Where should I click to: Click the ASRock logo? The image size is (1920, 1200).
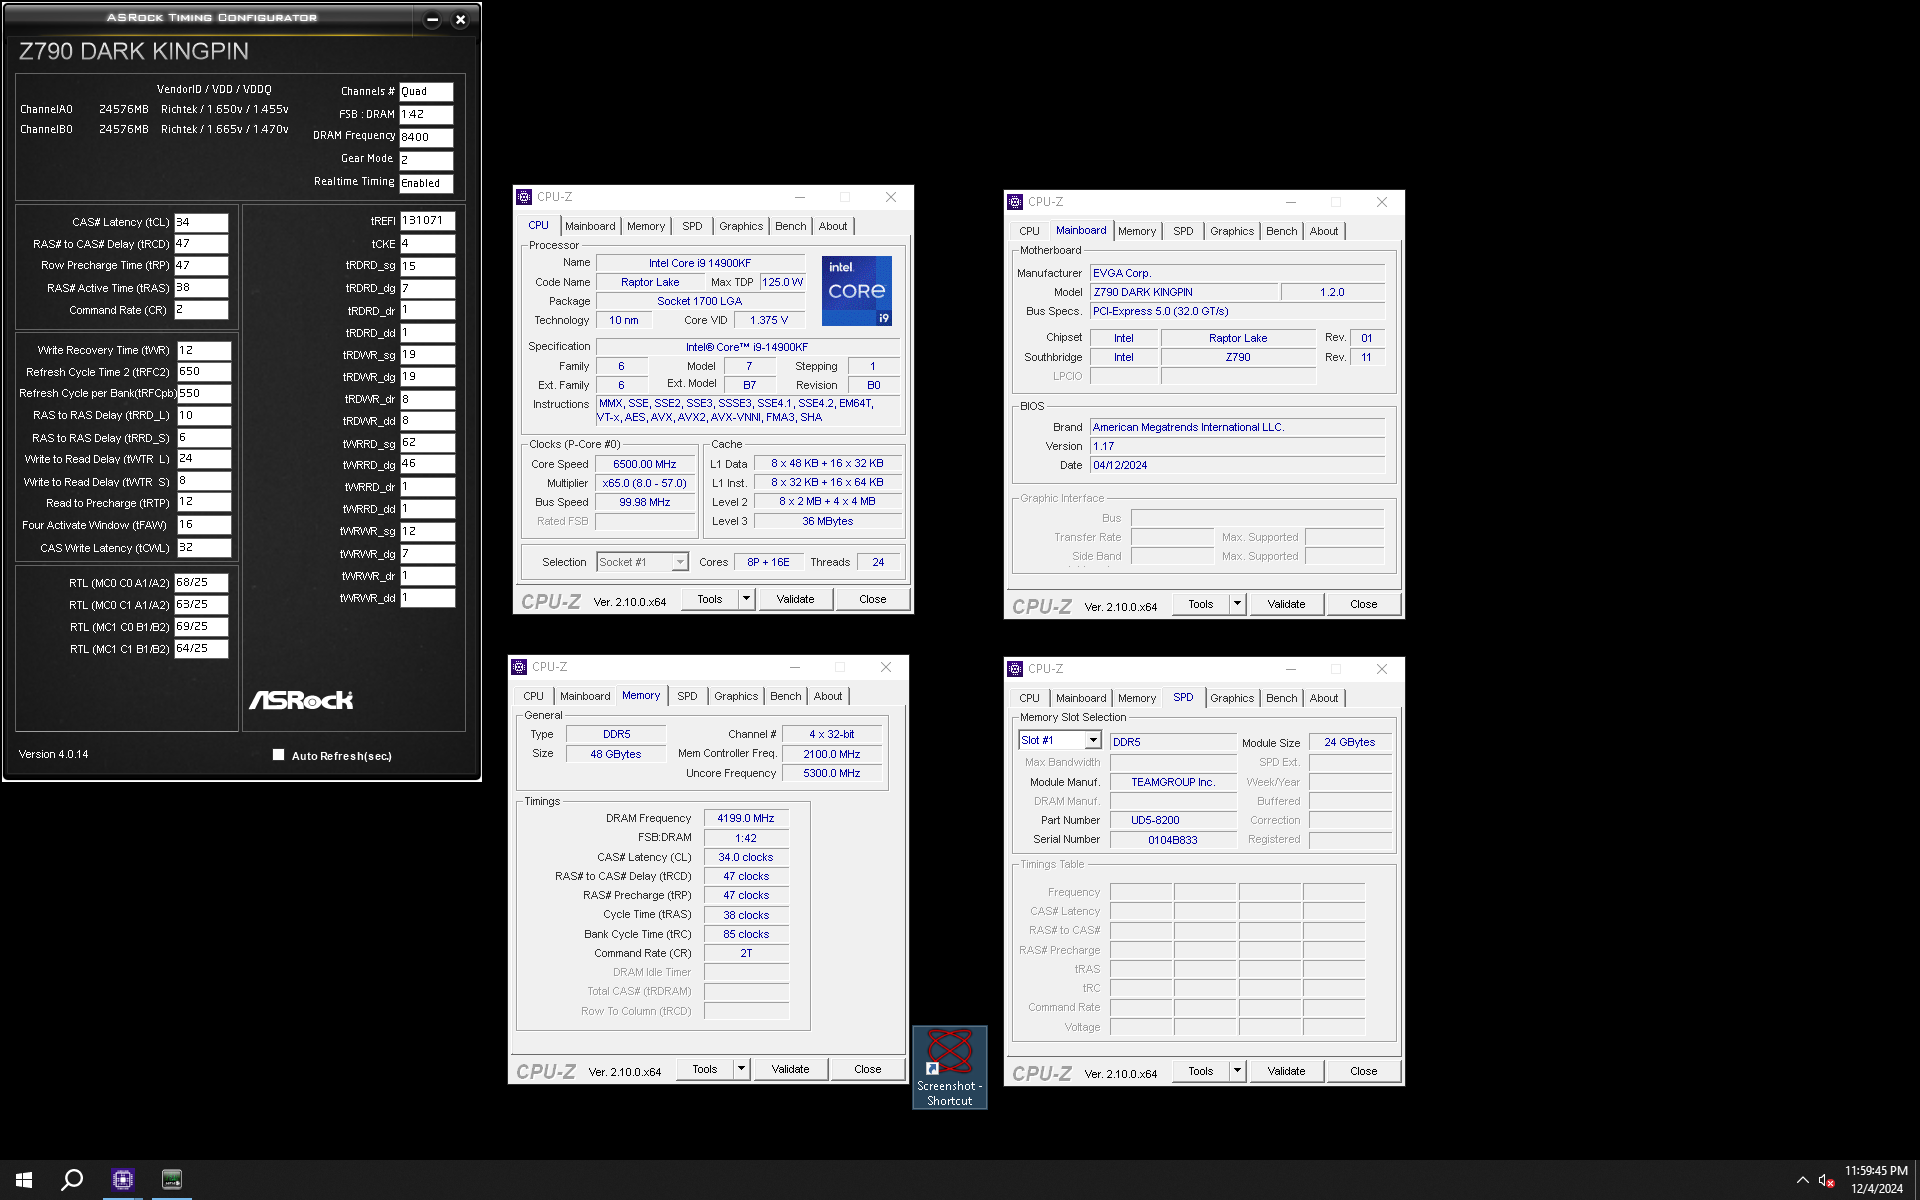[301, 700]
